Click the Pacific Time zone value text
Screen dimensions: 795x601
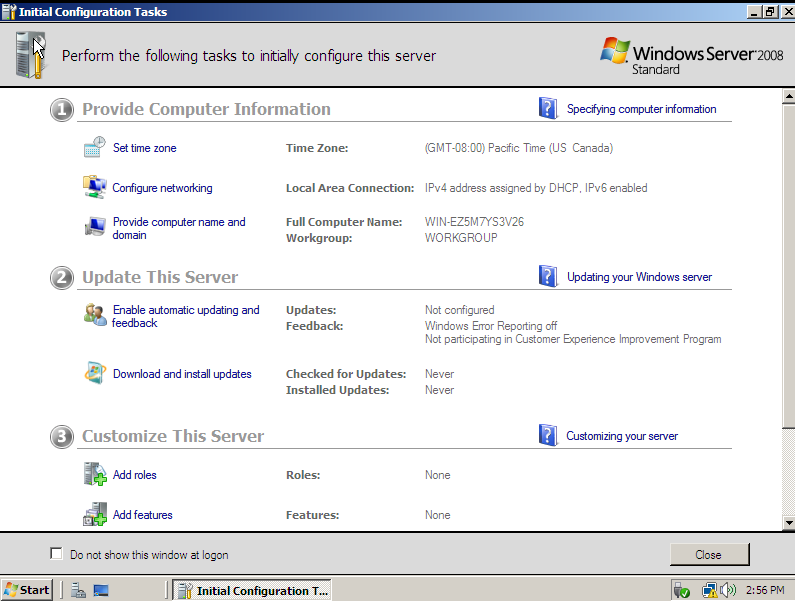coord(519,148)
